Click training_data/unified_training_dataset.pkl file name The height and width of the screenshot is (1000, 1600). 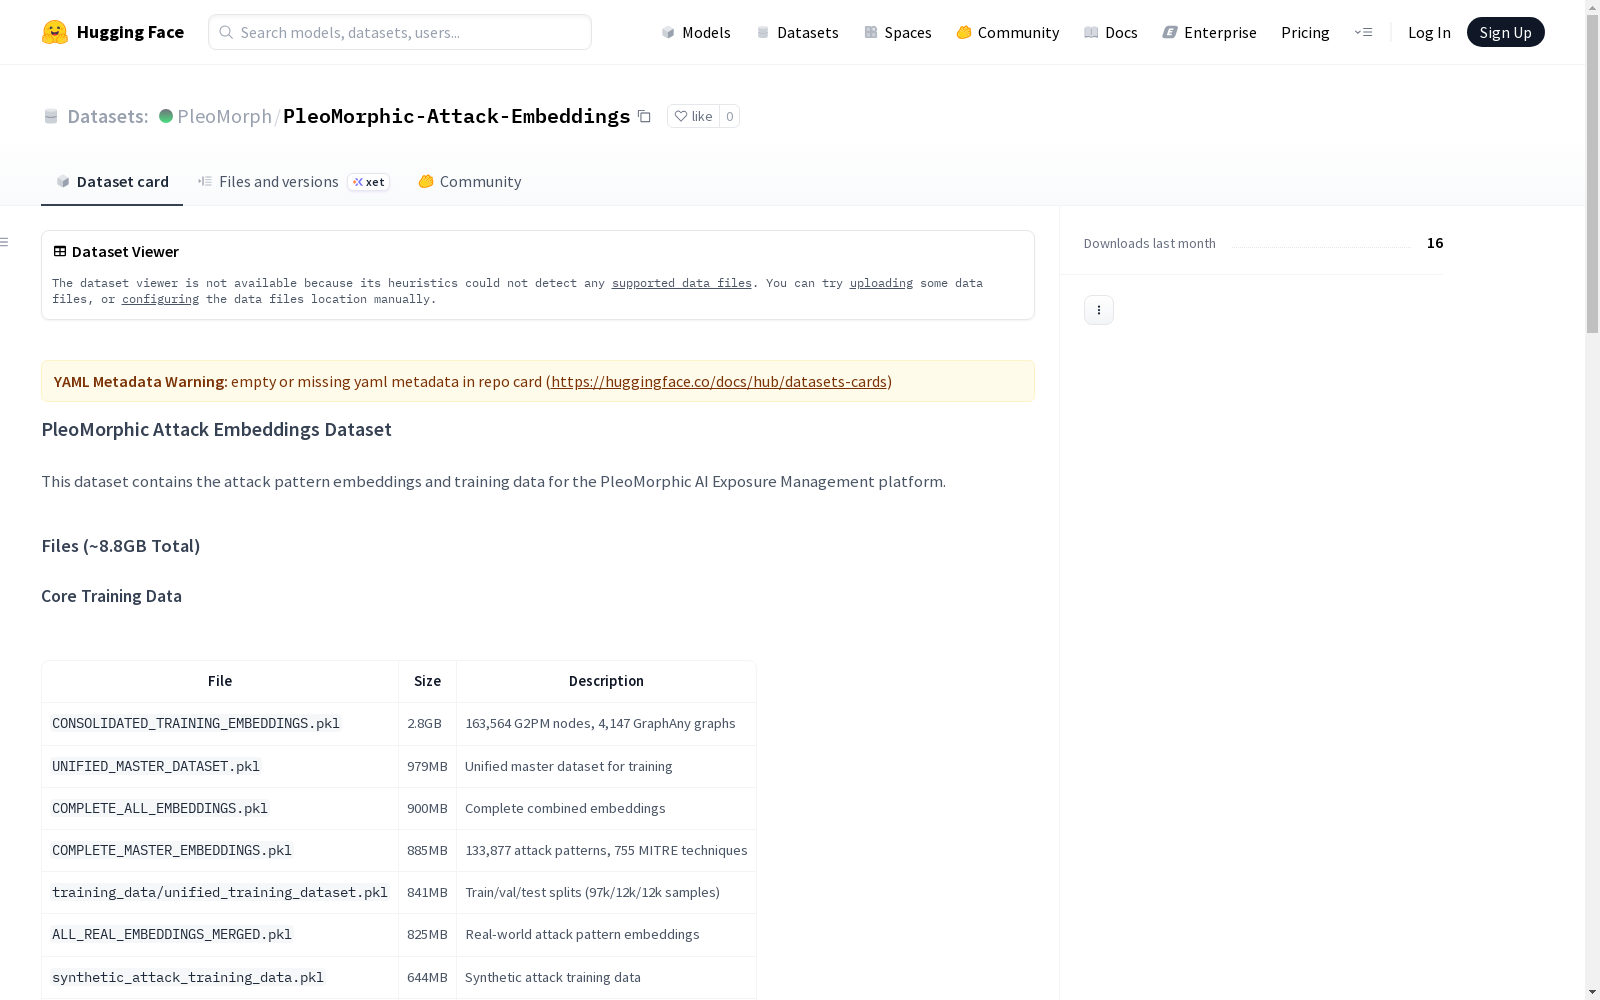220,892
